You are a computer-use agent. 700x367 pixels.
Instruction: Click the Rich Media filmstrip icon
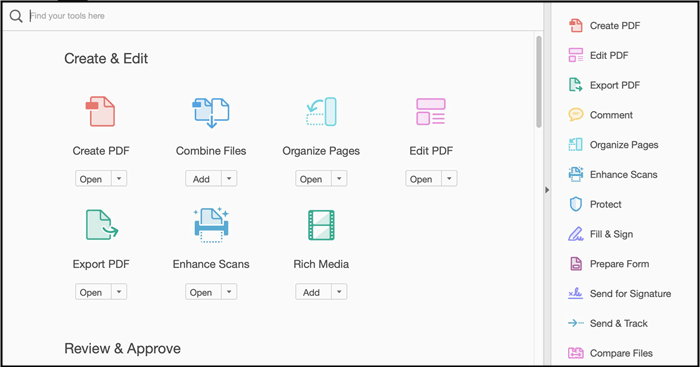click(x=321, y=225)
